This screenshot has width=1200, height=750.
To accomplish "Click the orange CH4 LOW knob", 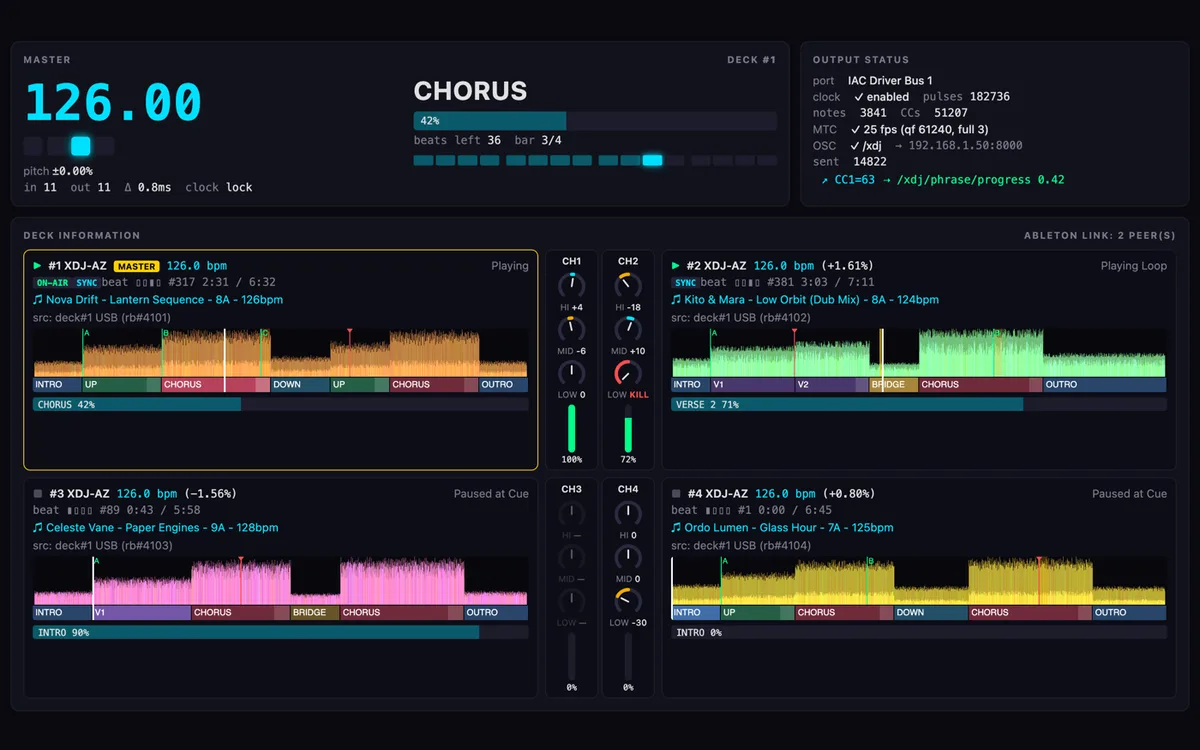I will pyautogui.click(x=628, y=601).
